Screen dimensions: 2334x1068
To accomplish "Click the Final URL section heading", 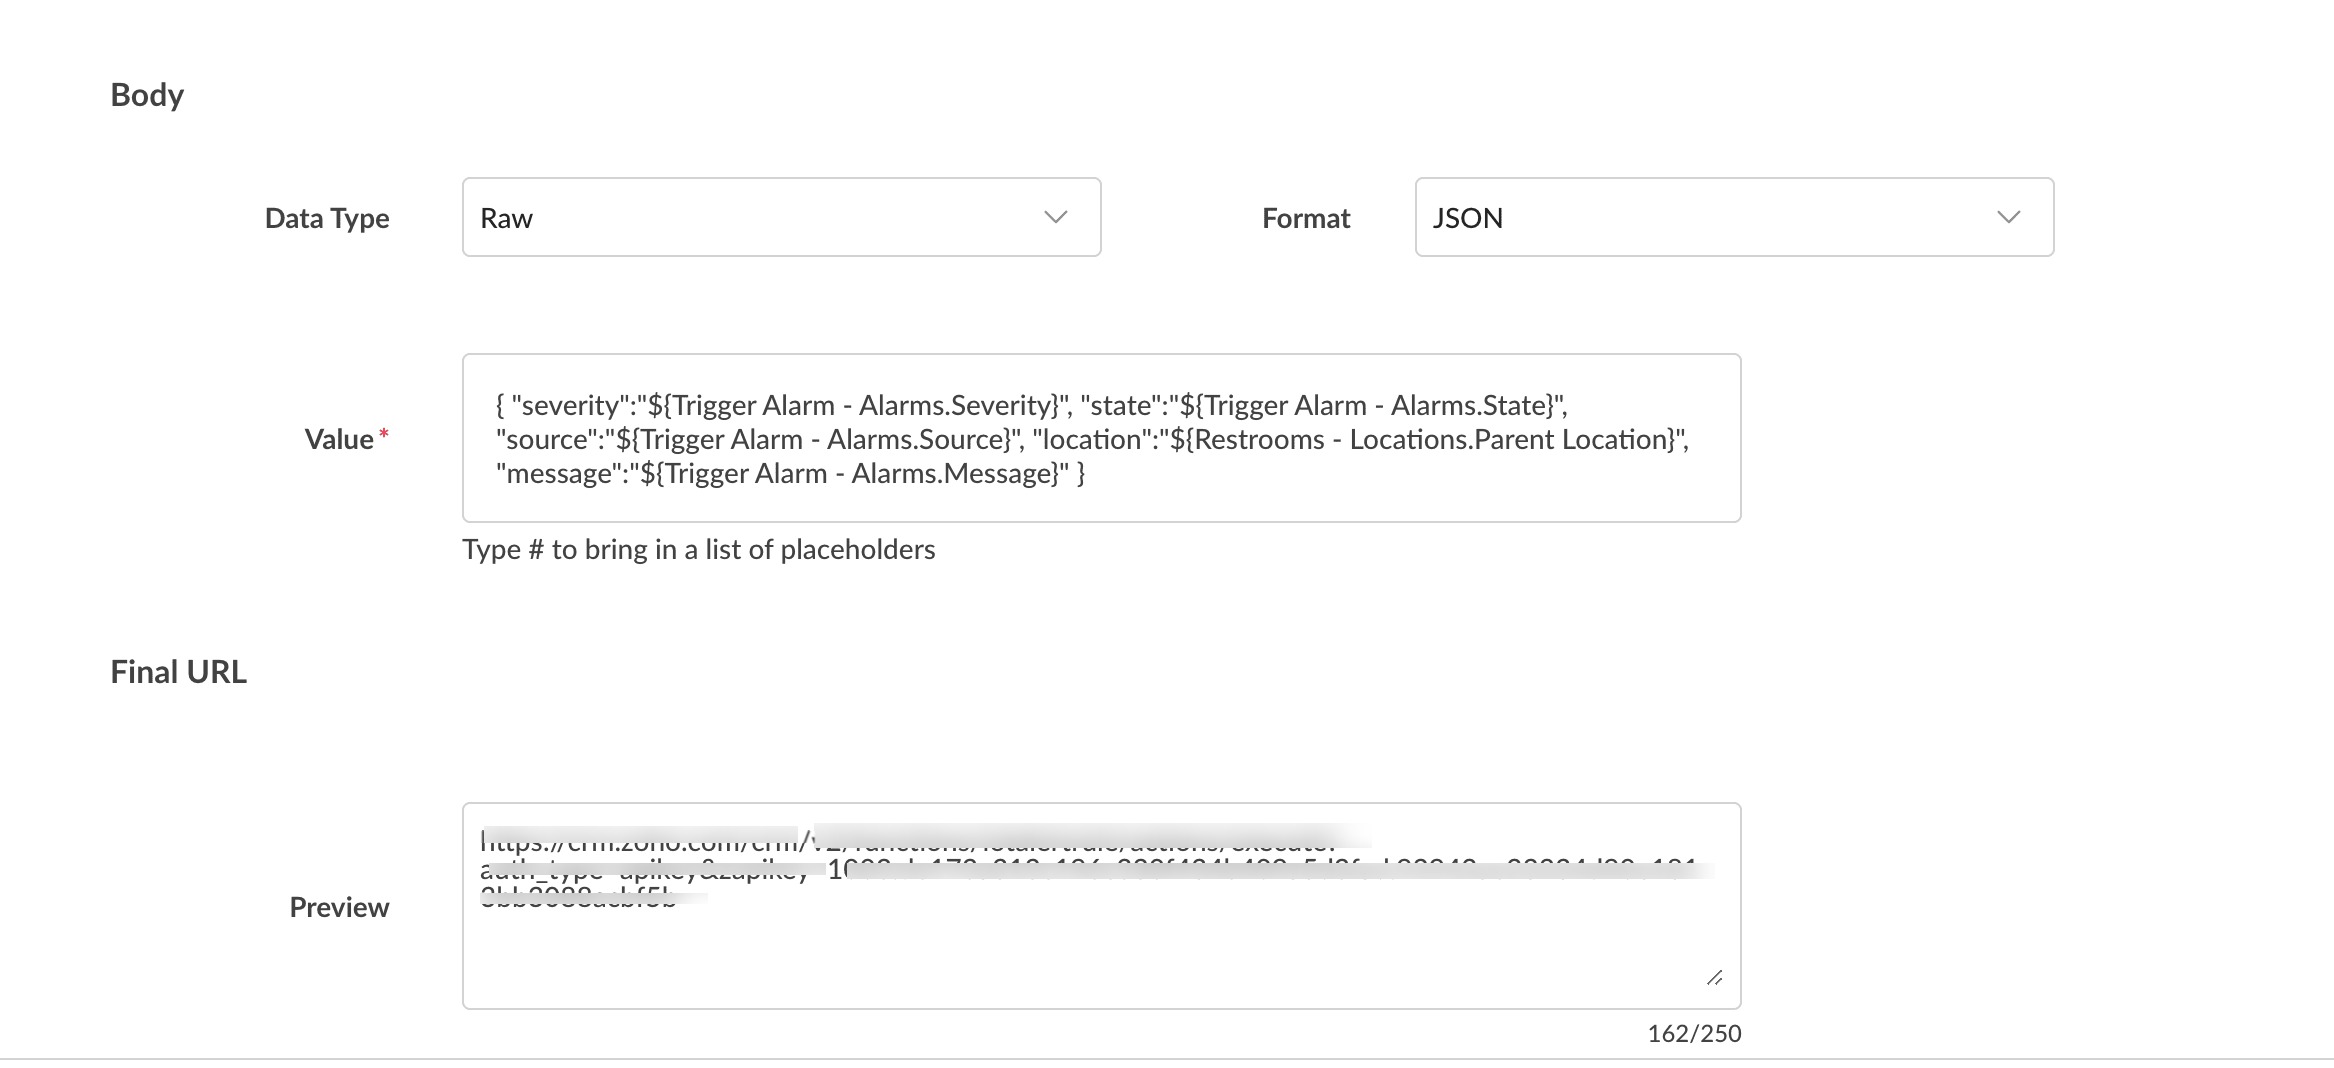I will click(x=178, y=671).
